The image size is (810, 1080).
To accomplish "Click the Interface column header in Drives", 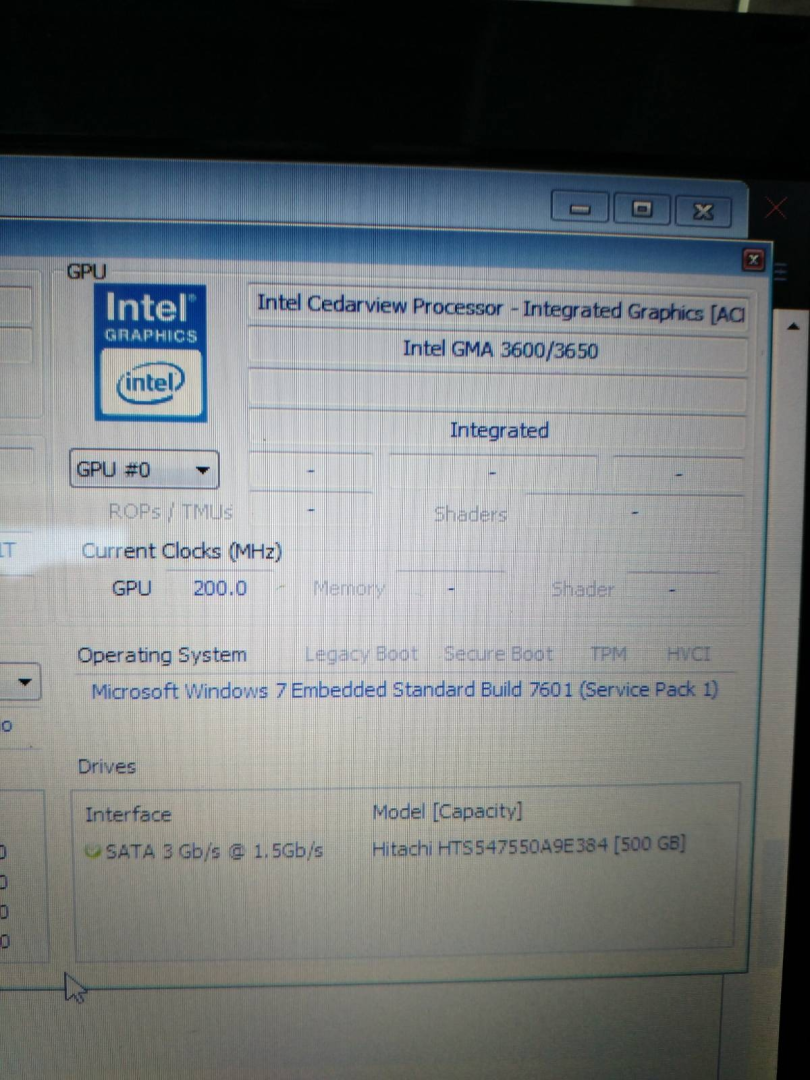I will coord(128,815).
